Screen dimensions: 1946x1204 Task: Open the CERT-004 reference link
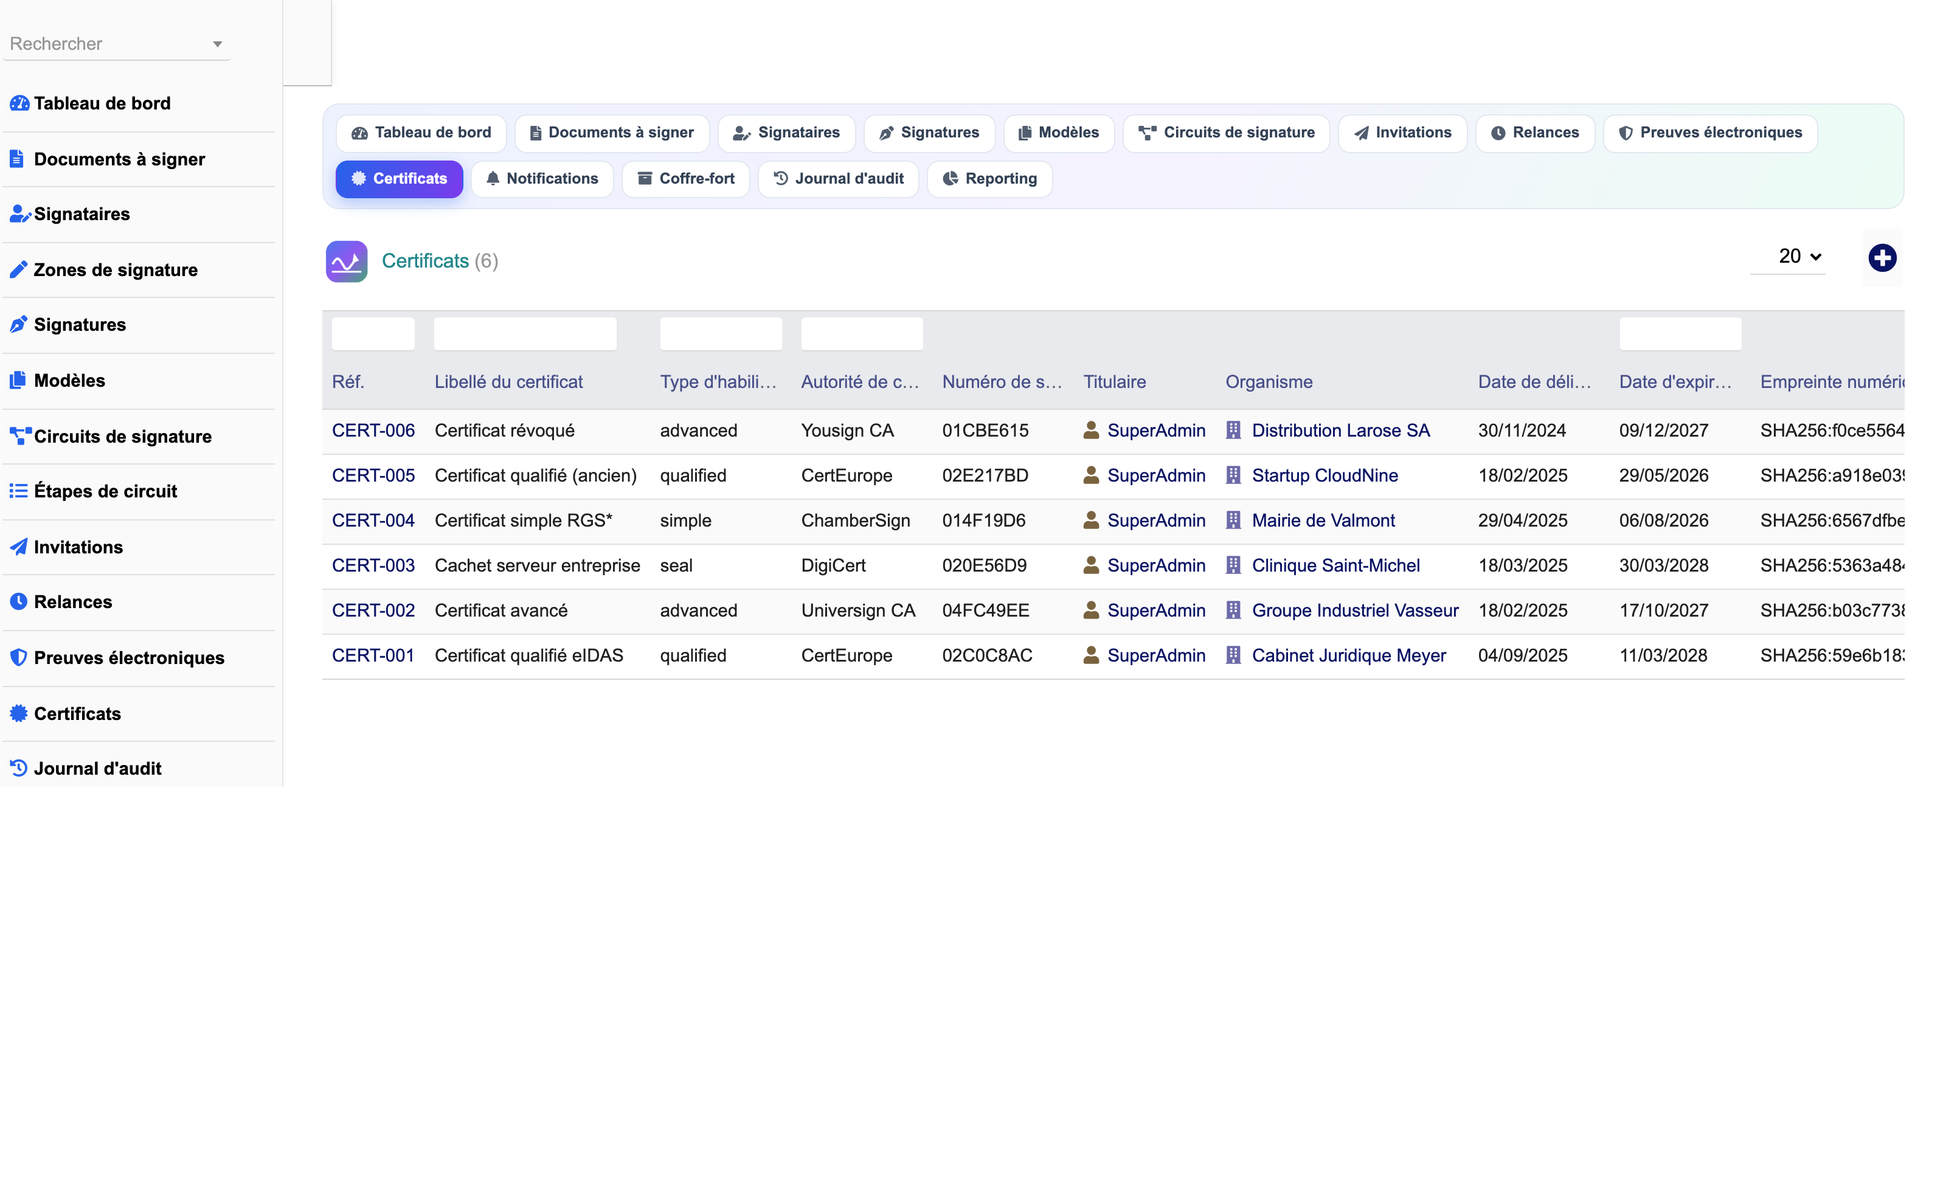pyautogui.click(x=373, y=520)
